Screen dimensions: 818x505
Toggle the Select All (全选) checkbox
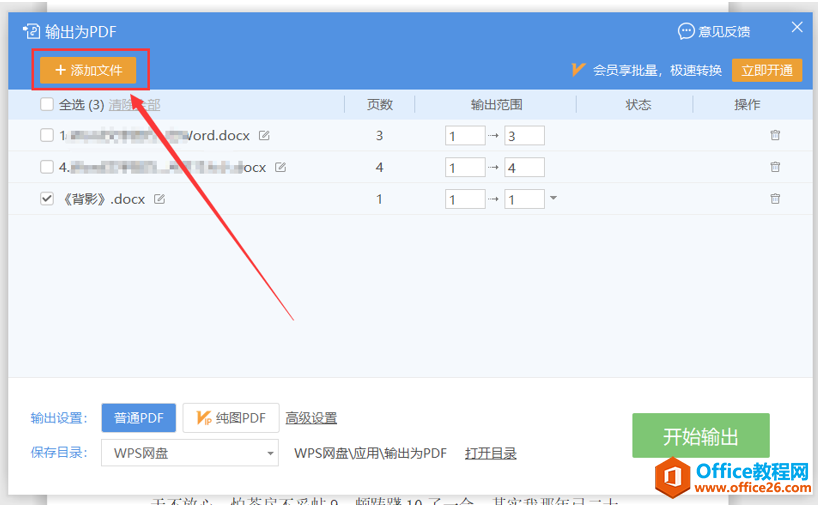click(x=47, y=104)
